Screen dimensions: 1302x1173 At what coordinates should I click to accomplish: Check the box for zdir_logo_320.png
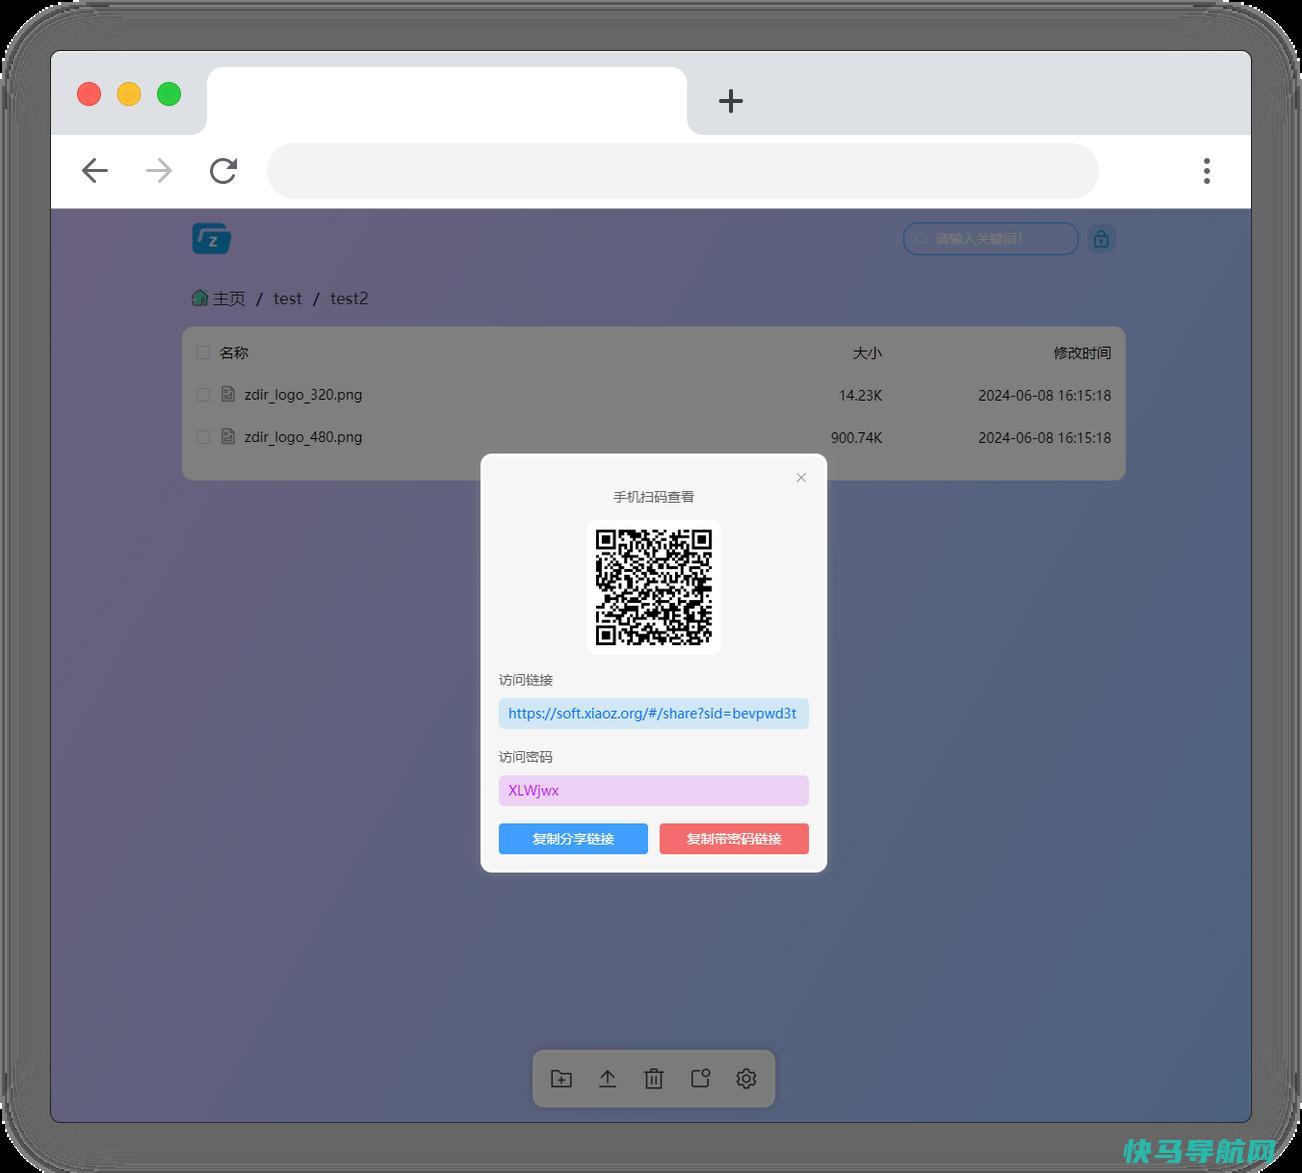pyautogui.click(x=203, y=395)
